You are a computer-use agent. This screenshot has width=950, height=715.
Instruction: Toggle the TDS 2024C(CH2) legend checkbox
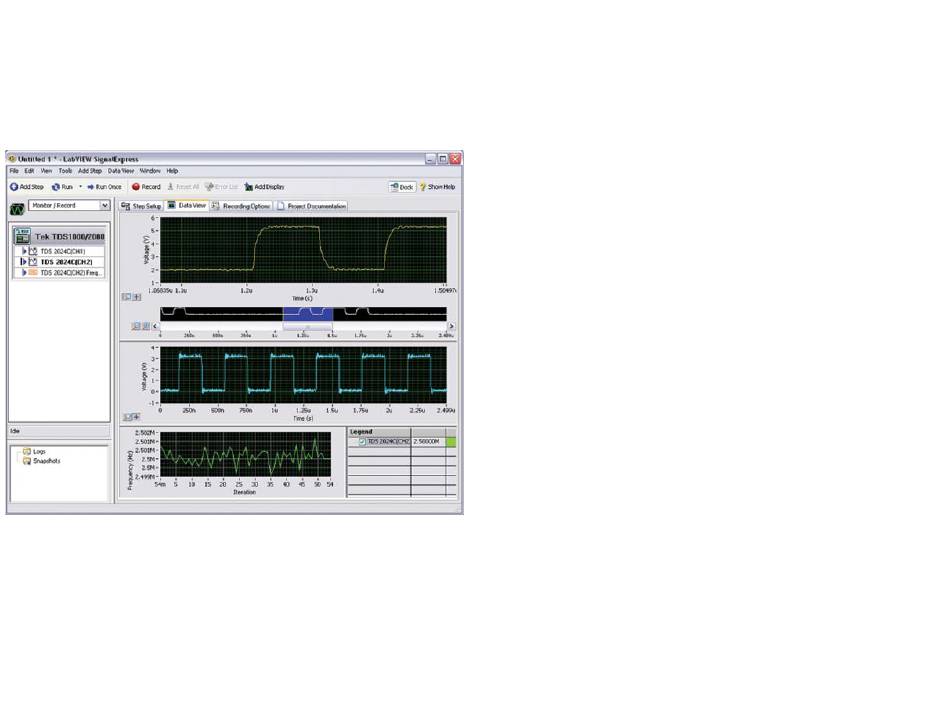pos(362,442)
